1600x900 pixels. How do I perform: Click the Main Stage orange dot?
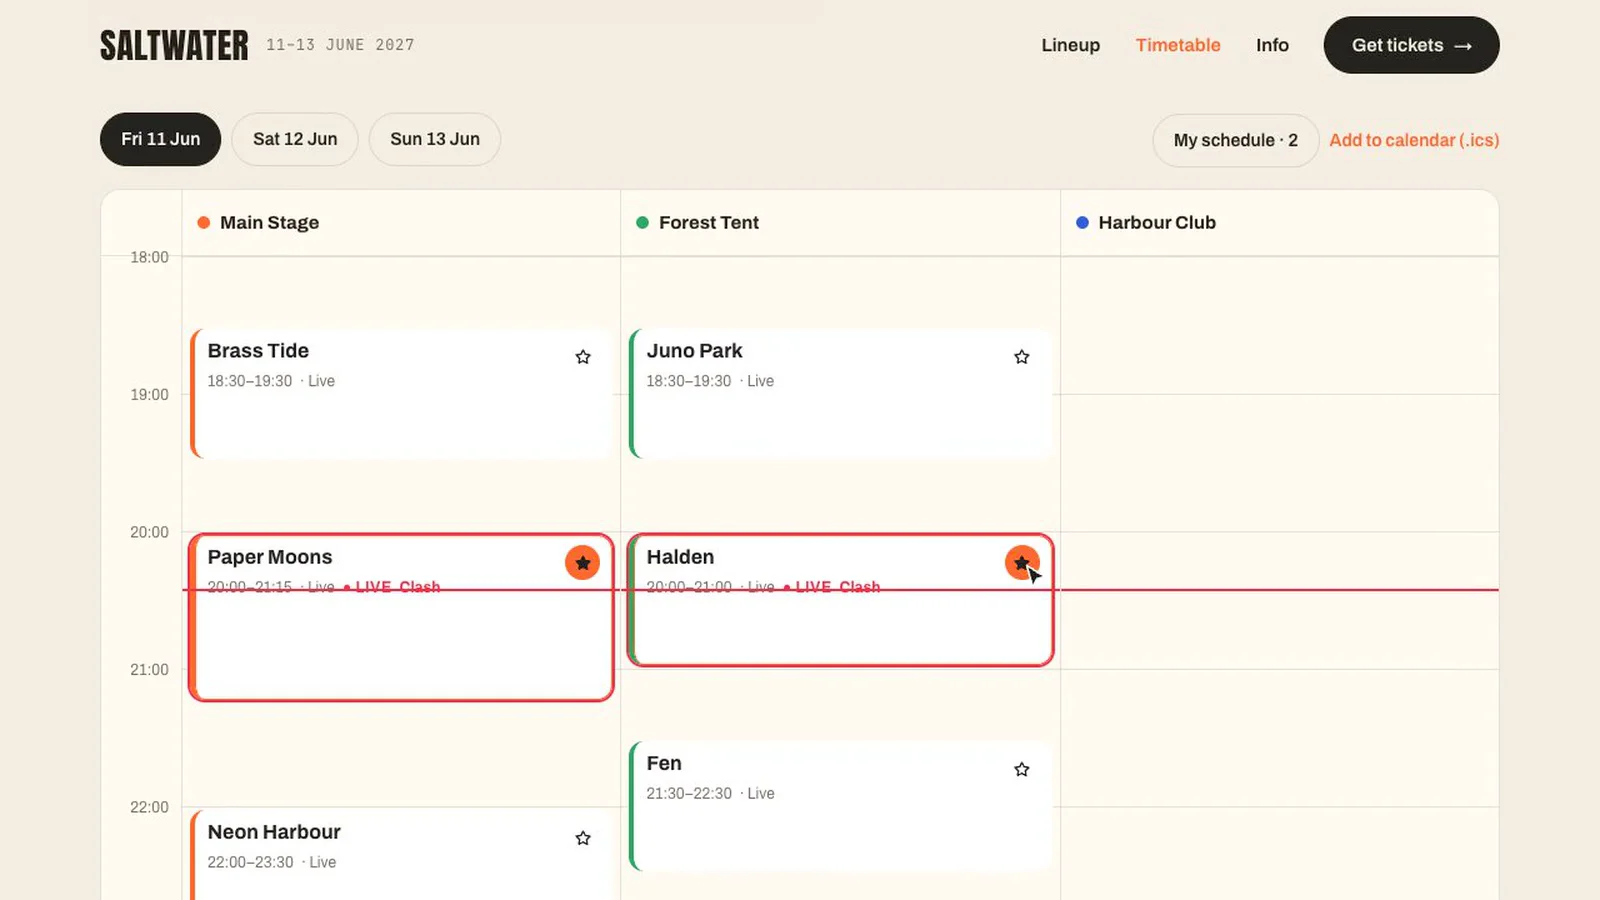click(204, 223)
